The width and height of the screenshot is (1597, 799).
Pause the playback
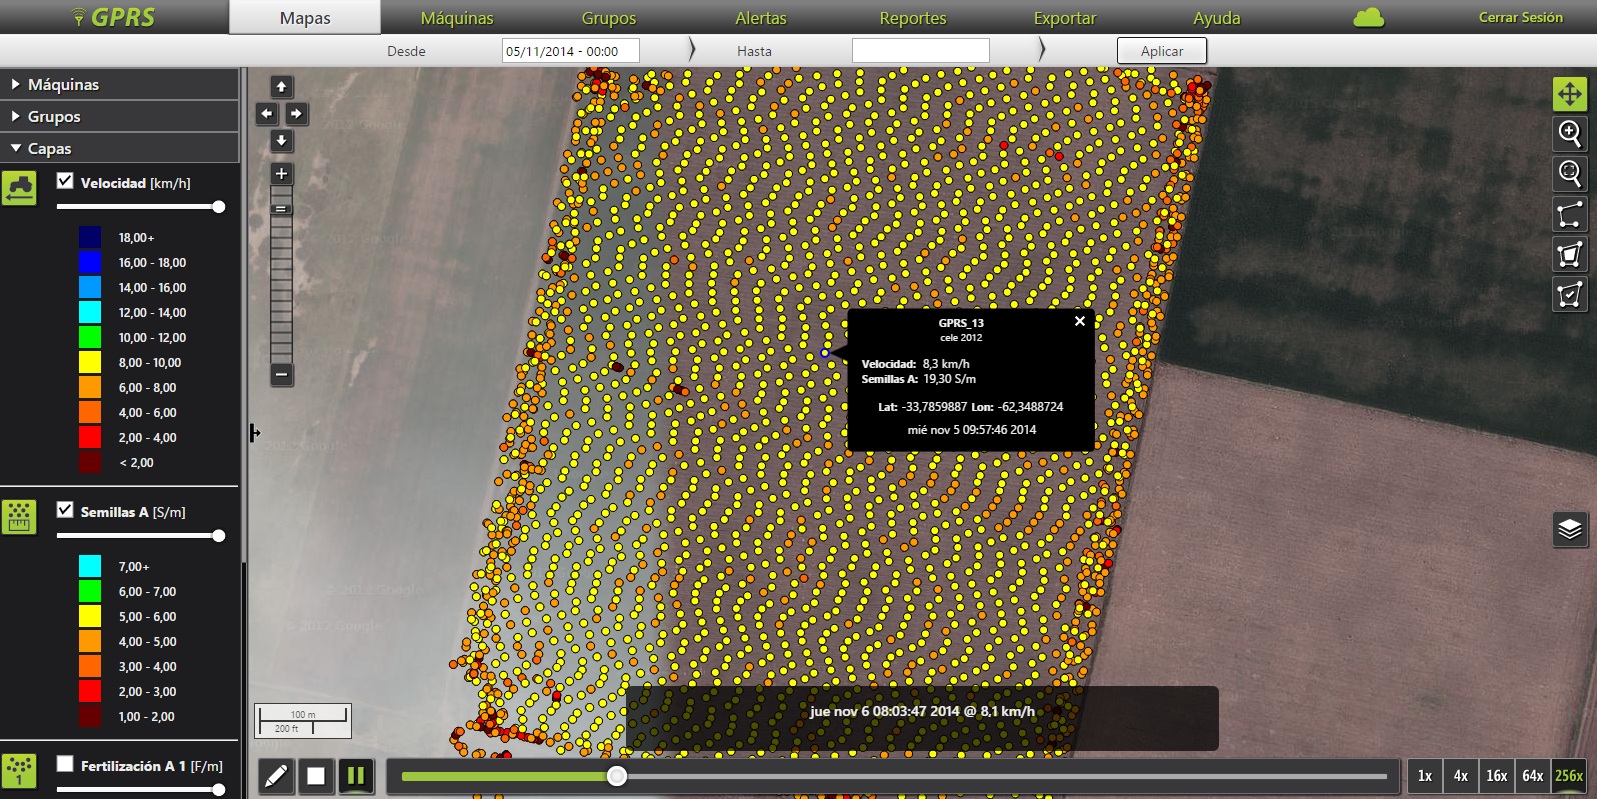355,776
